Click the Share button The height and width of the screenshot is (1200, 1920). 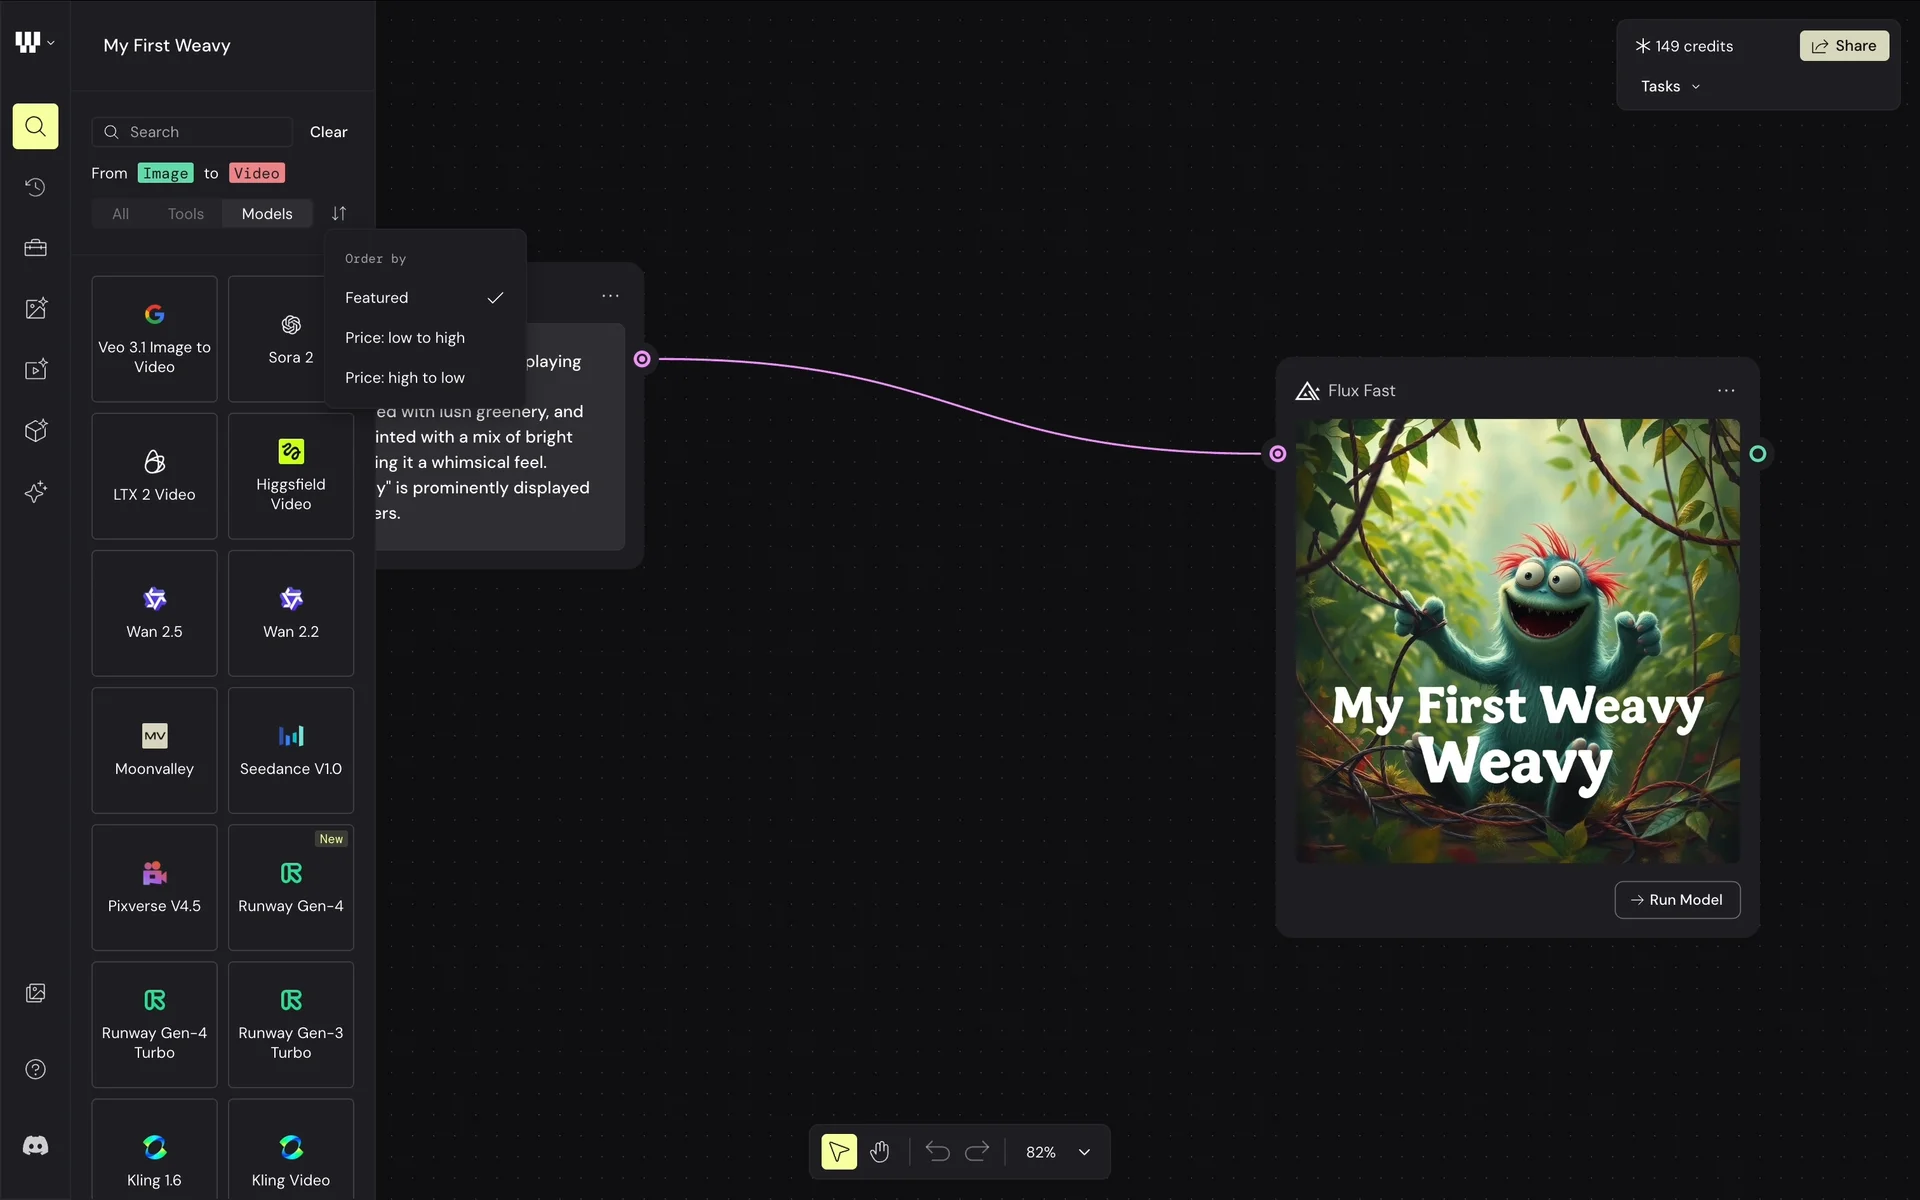tap(1843, 46)
